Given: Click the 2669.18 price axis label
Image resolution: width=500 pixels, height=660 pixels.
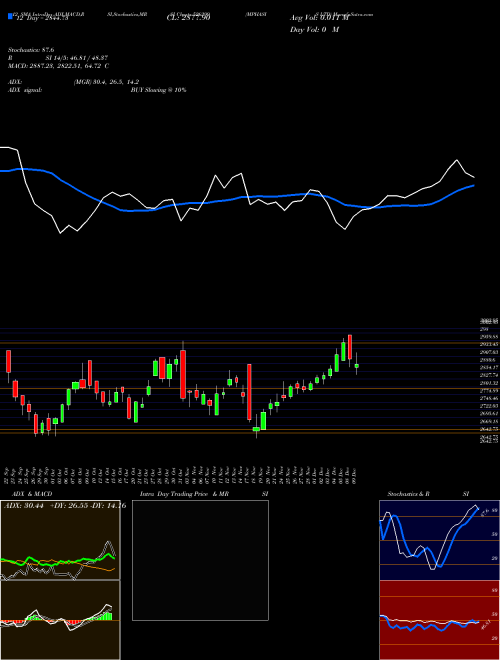Looking at the screenshot, I should pos(489,421).
